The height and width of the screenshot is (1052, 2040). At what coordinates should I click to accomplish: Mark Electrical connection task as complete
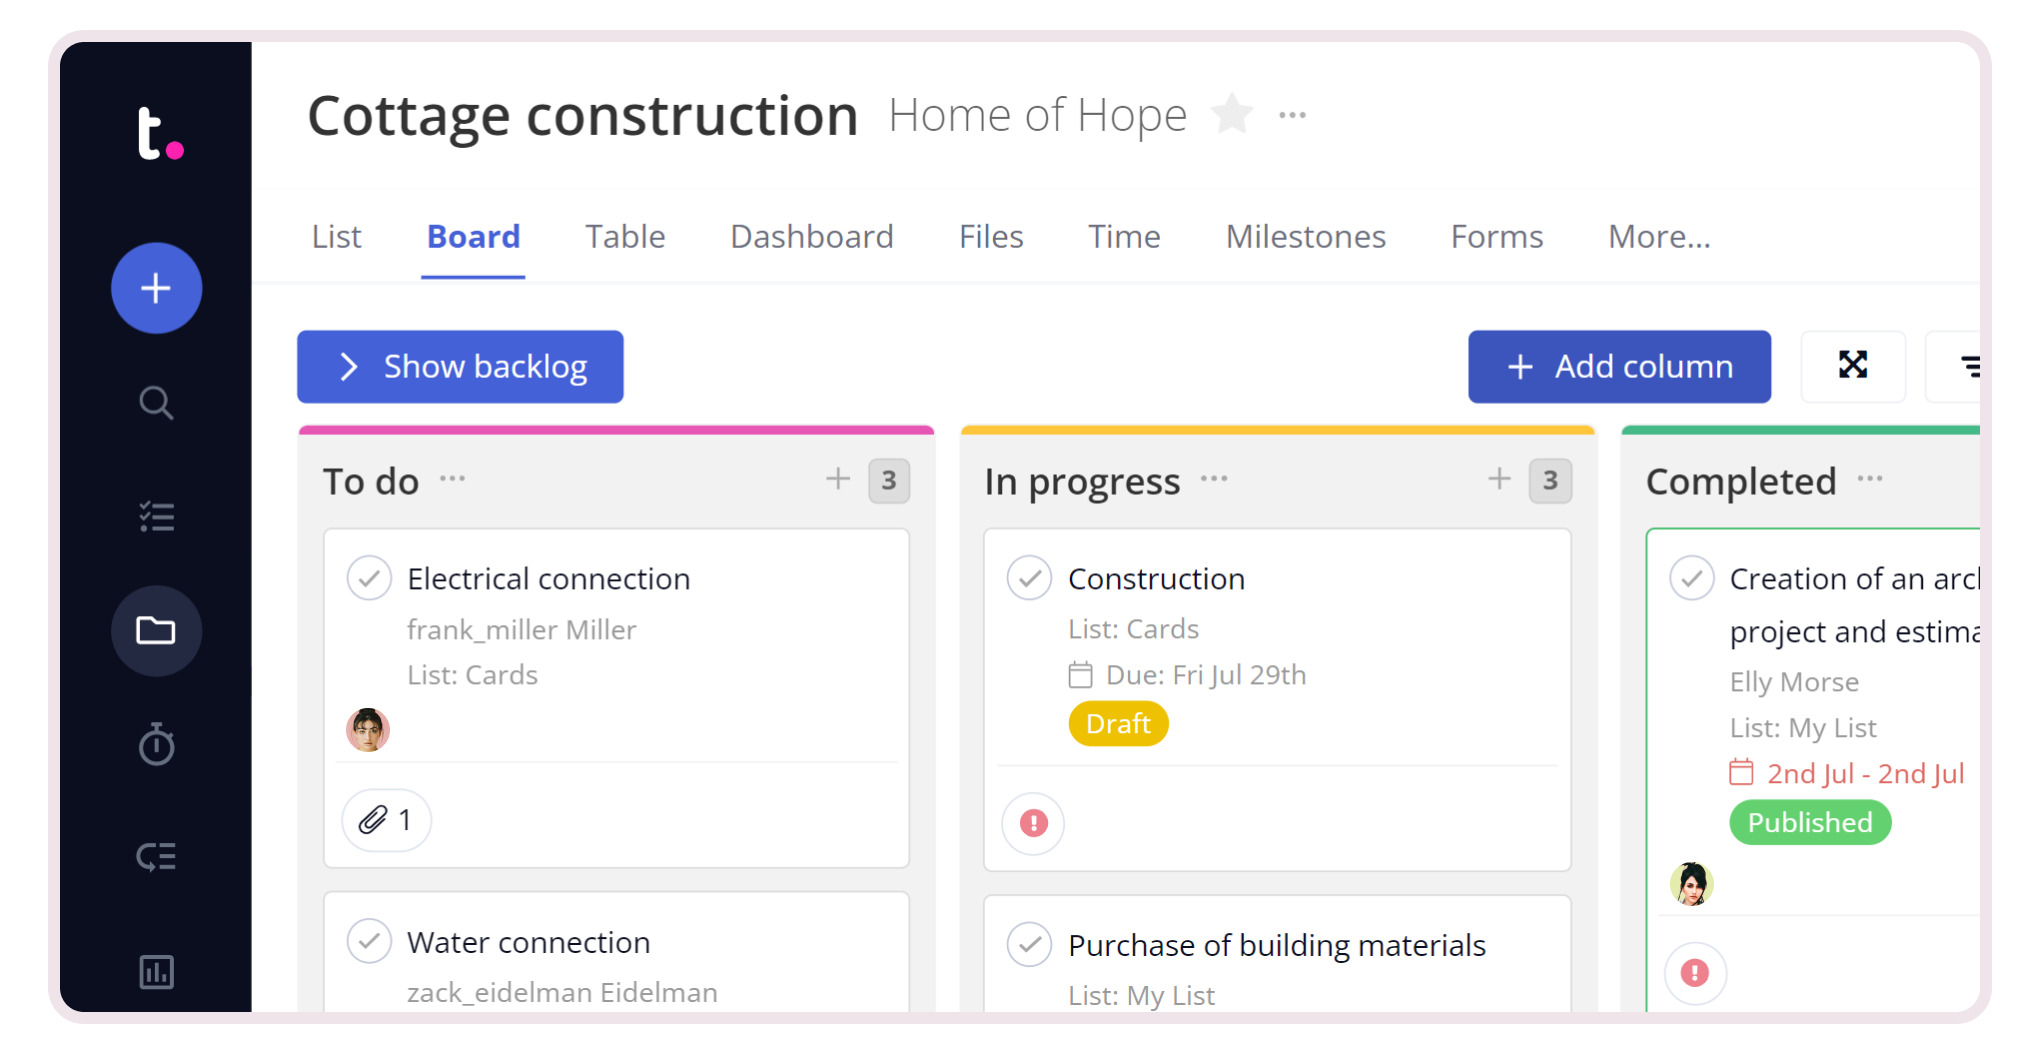[x=369, y=578]
